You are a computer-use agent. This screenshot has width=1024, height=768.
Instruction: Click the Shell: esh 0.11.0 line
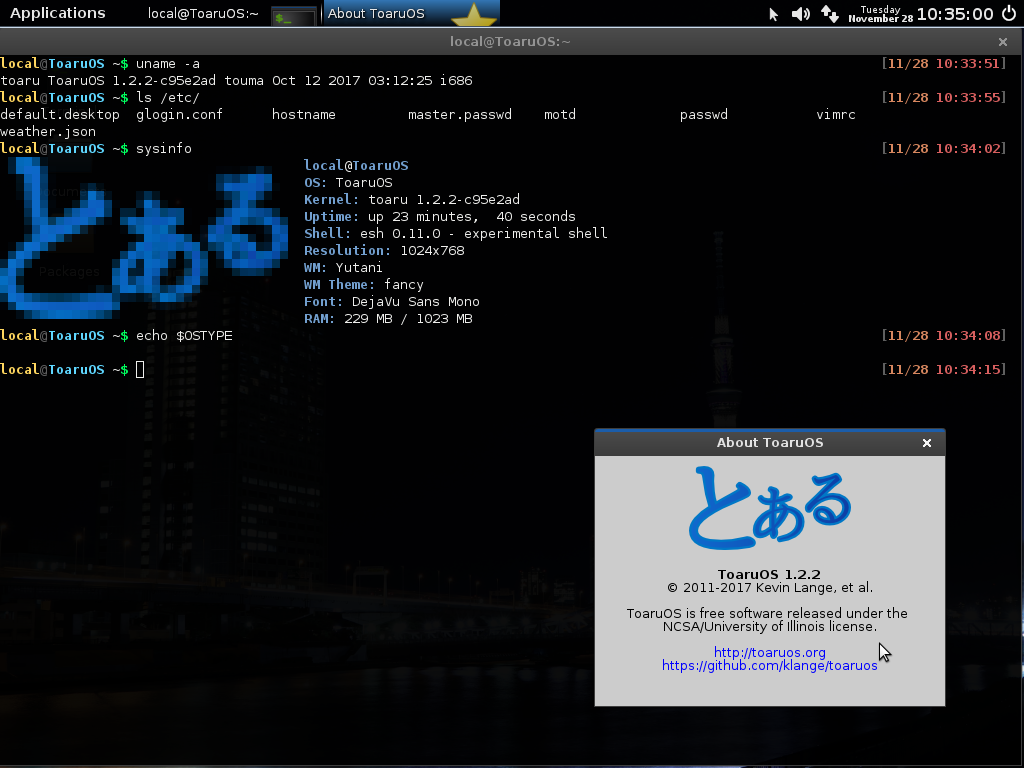click(456, 234)
